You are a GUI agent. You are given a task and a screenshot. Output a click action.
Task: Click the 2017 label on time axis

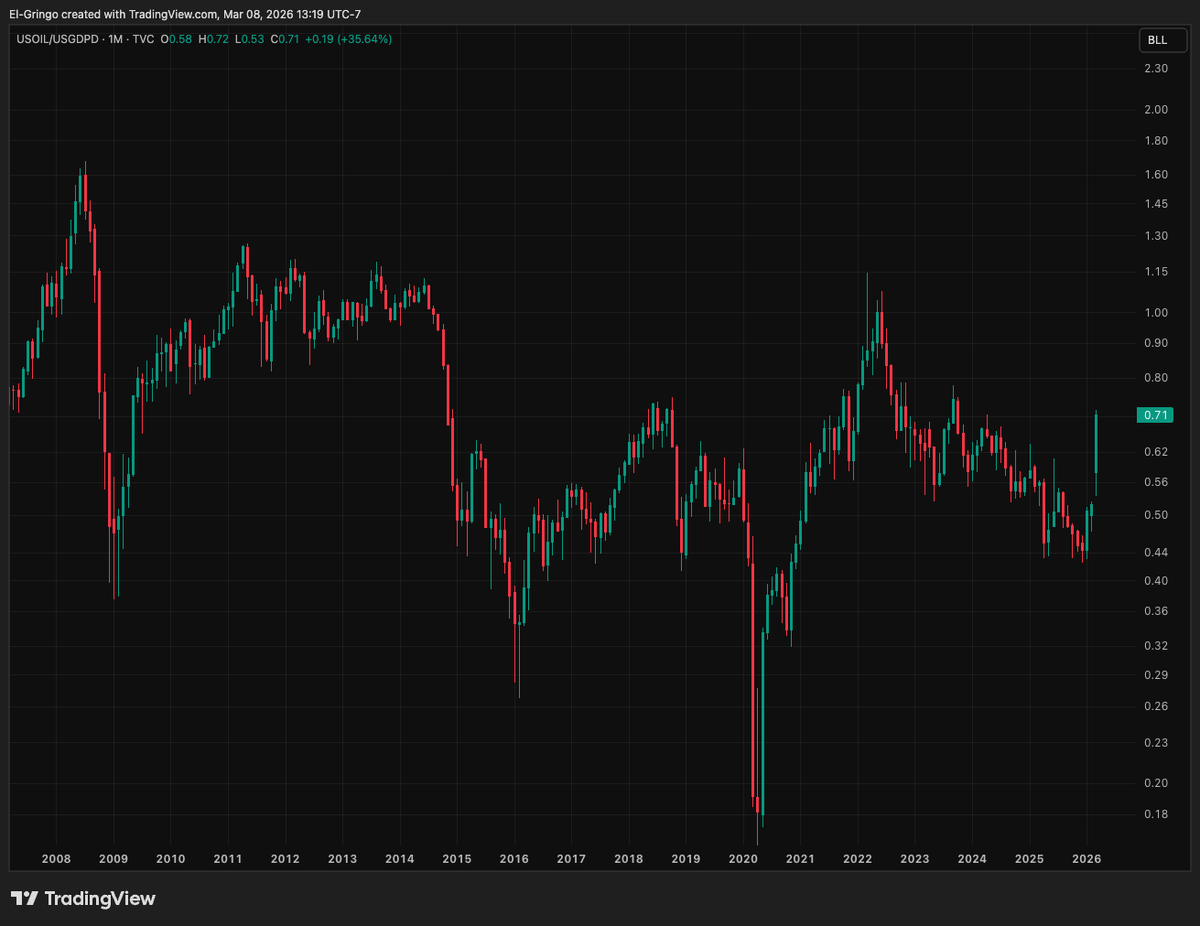(571, 859)
